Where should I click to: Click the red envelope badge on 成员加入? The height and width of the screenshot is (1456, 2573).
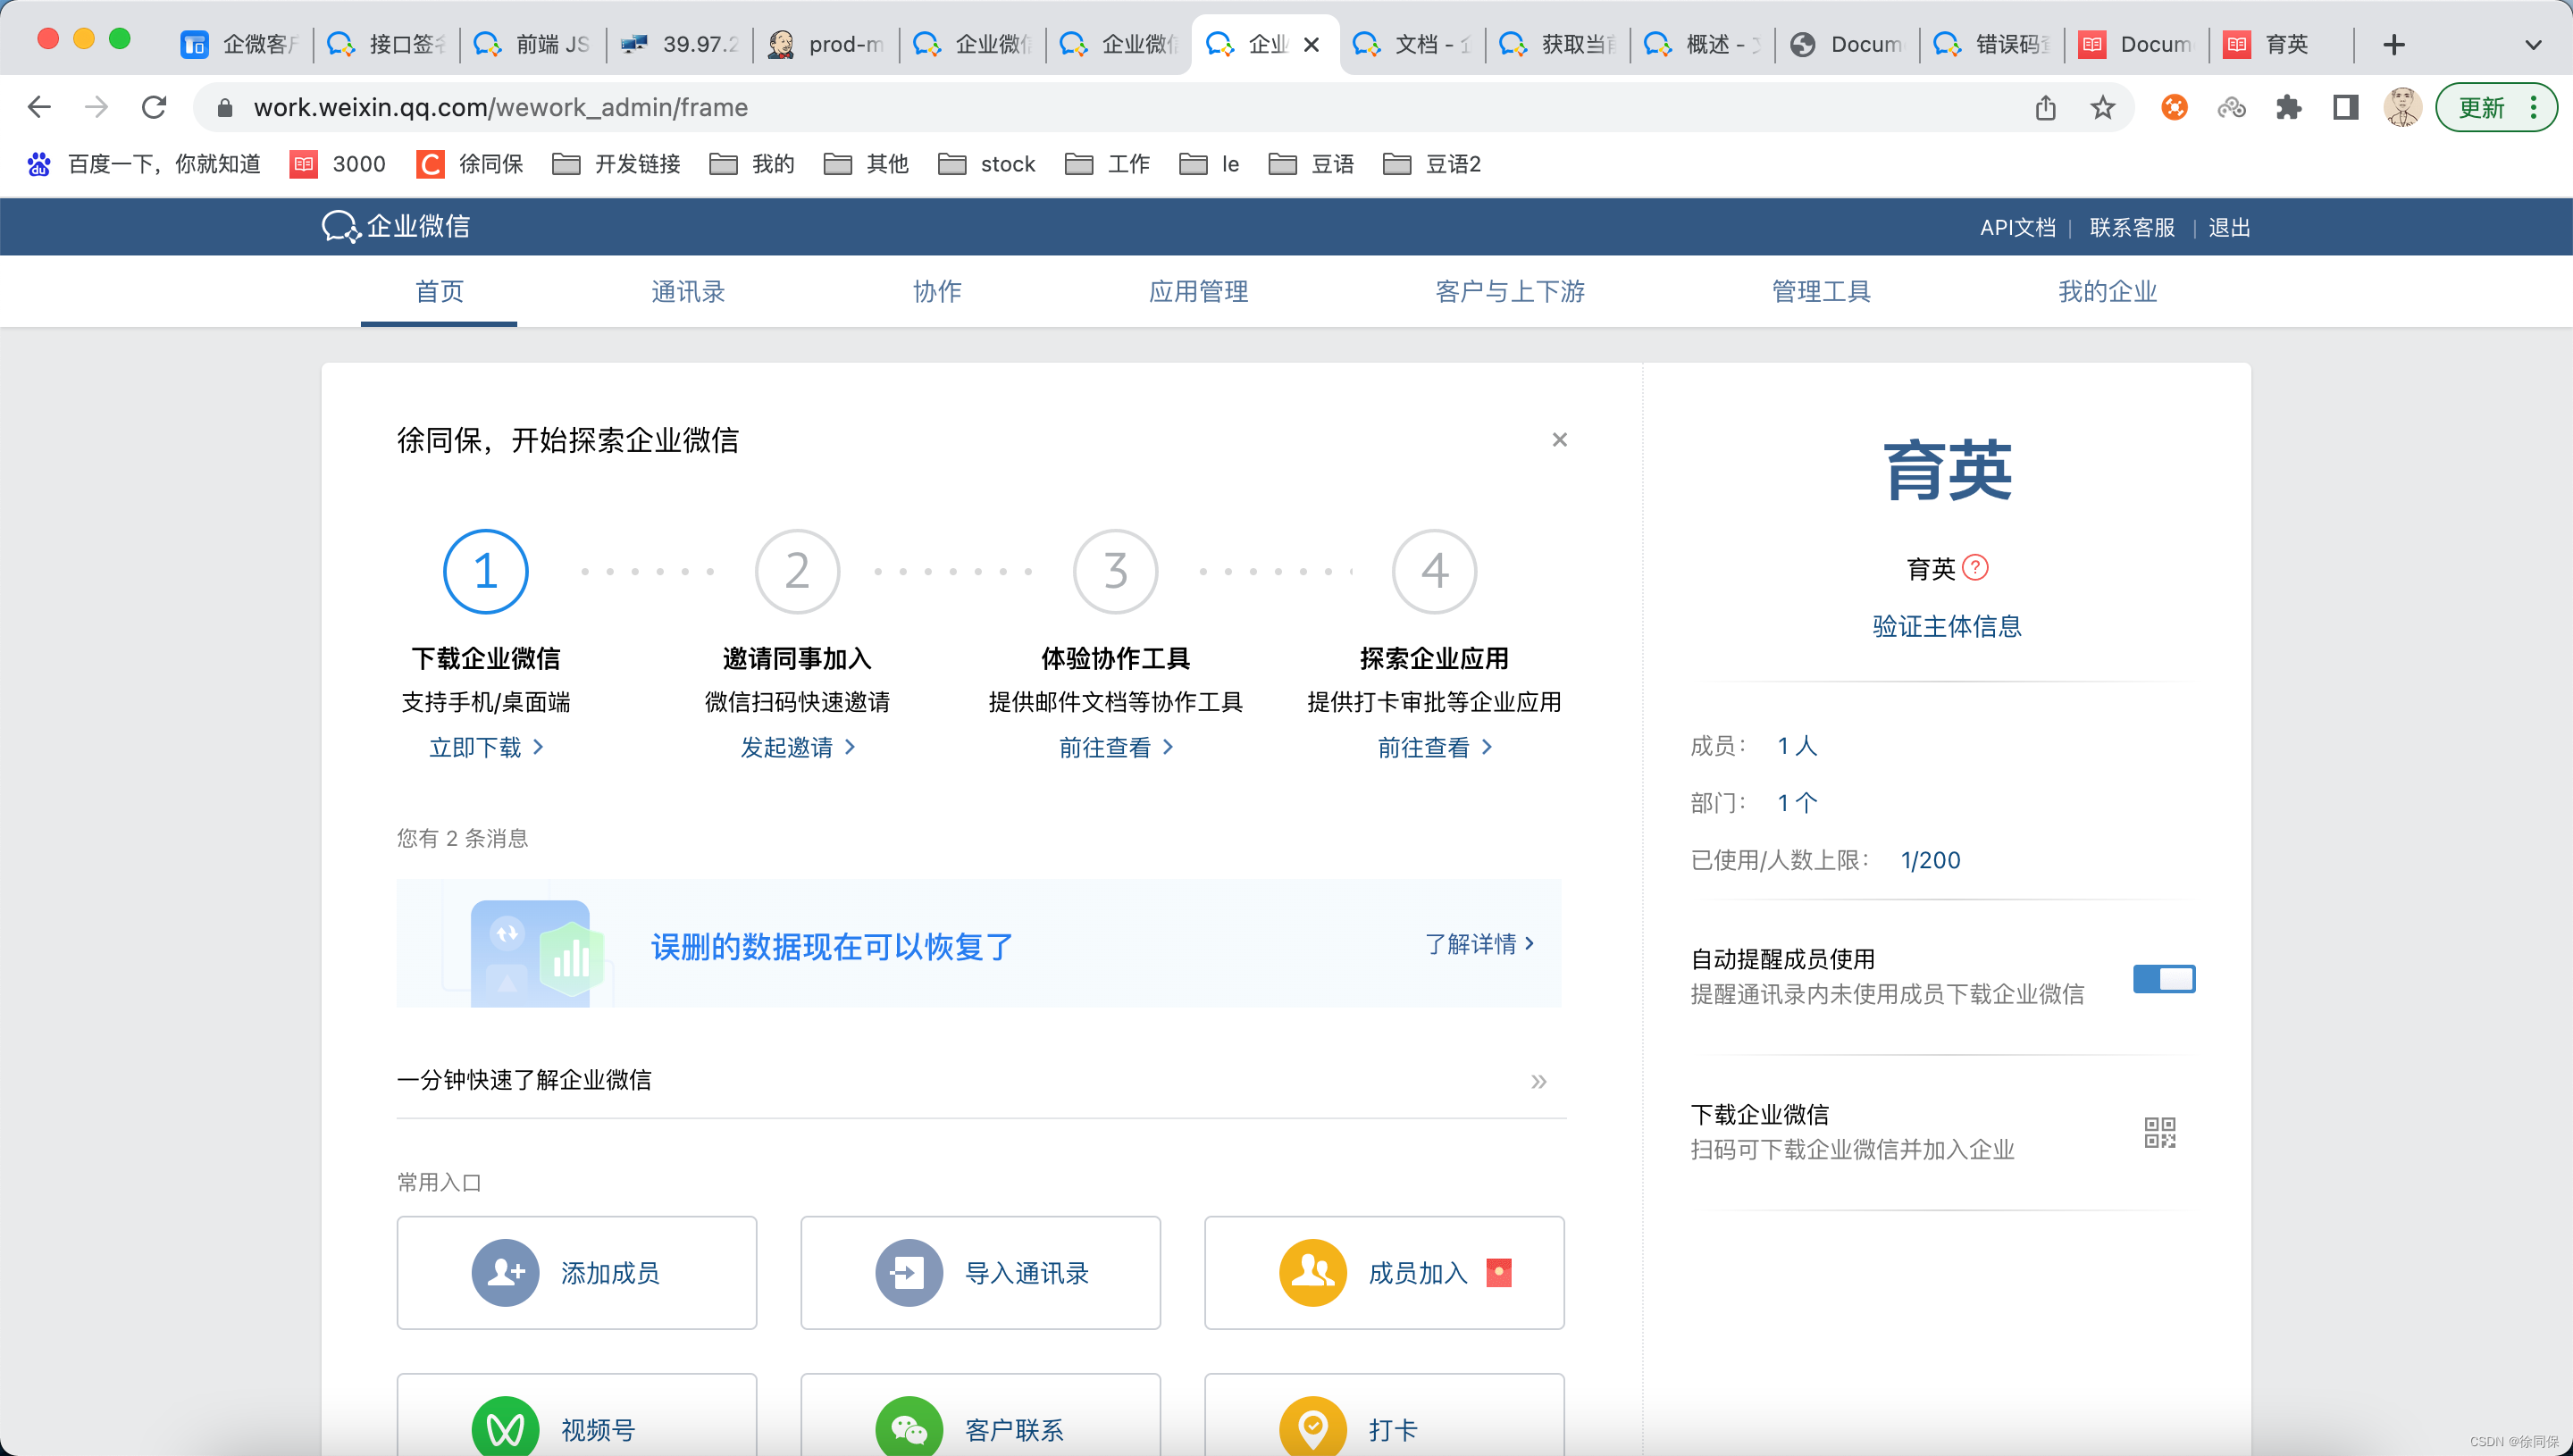[1498, 1272]
